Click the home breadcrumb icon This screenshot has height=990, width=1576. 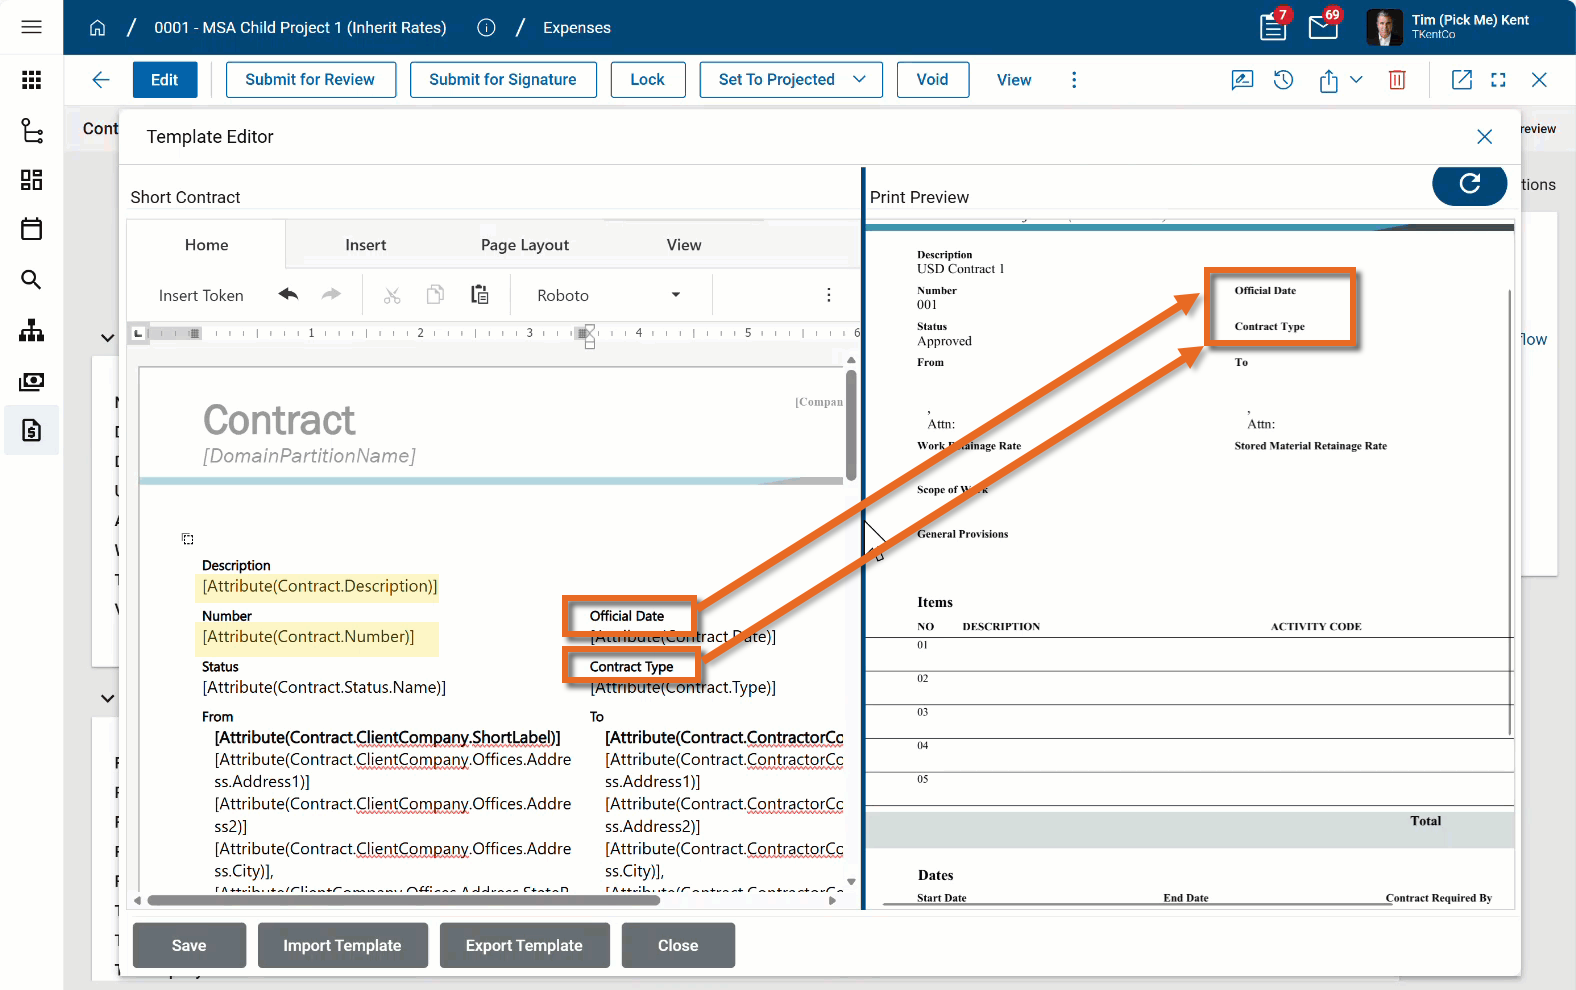coord(97,28)
